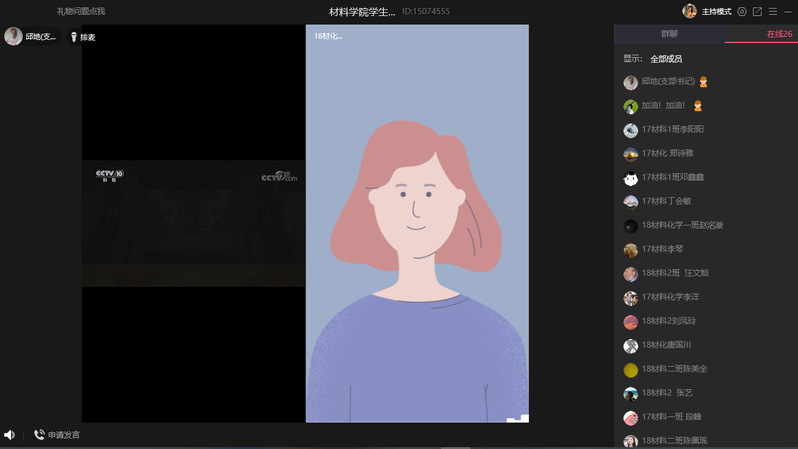
Task: Click 申请发言 to request to speak
Action: click(x=57, y=435)
